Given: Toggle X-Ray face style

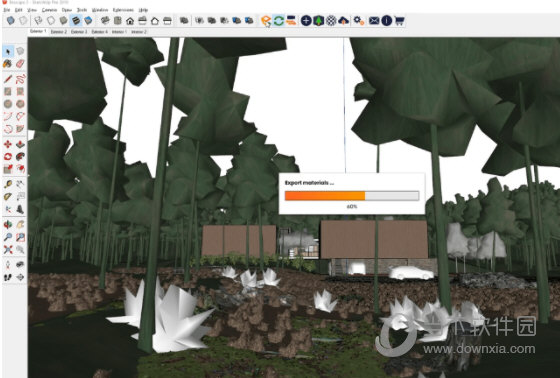Looking at the screenshot, I should point(11,21).
